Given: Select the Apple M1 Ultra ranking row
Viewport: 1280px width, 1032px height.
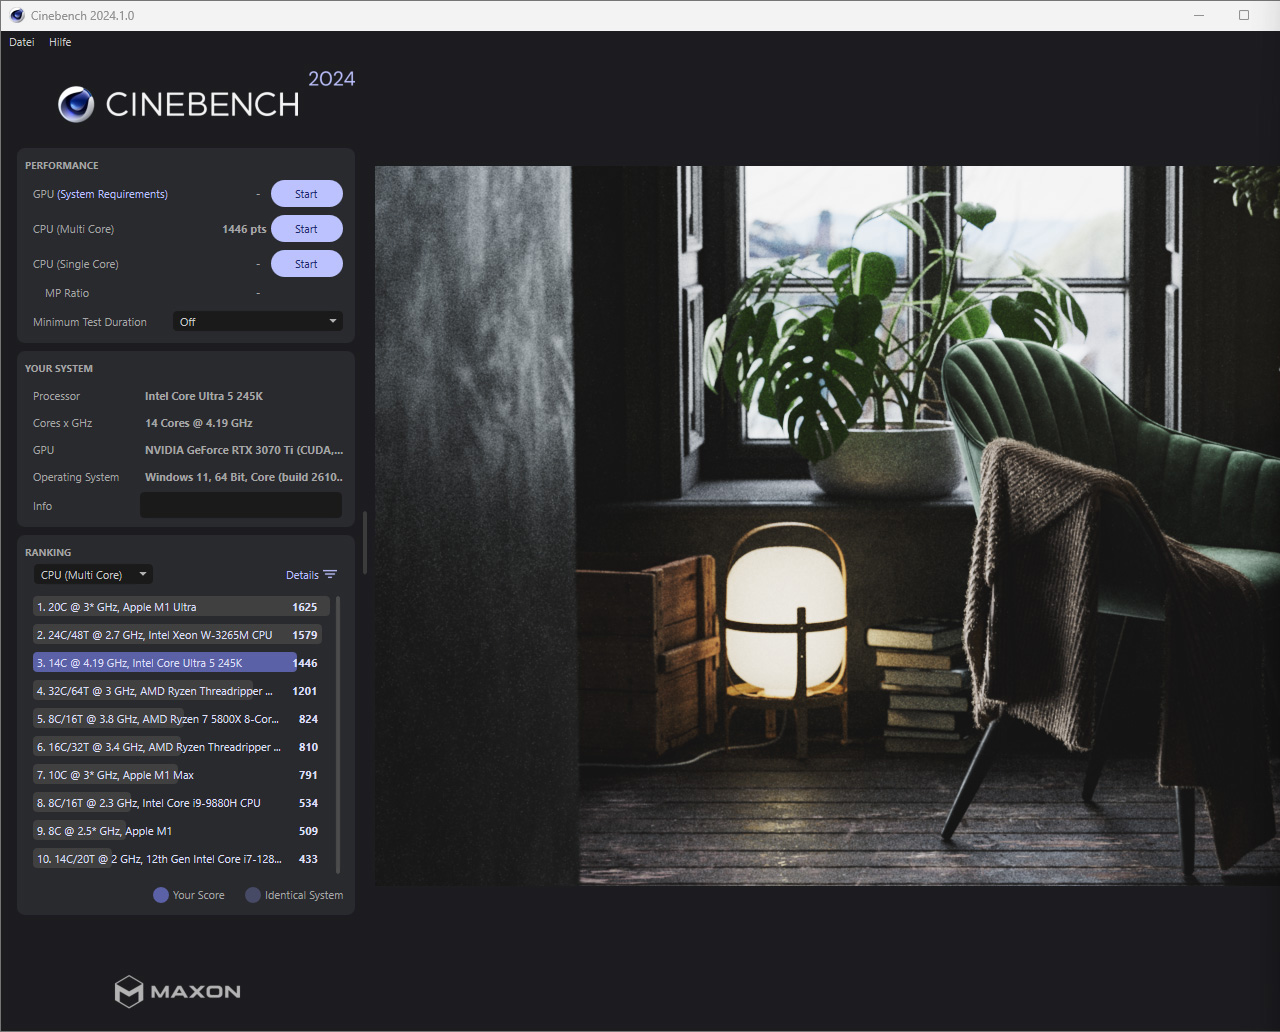Looking at the screenshot, I should (181, 607).
